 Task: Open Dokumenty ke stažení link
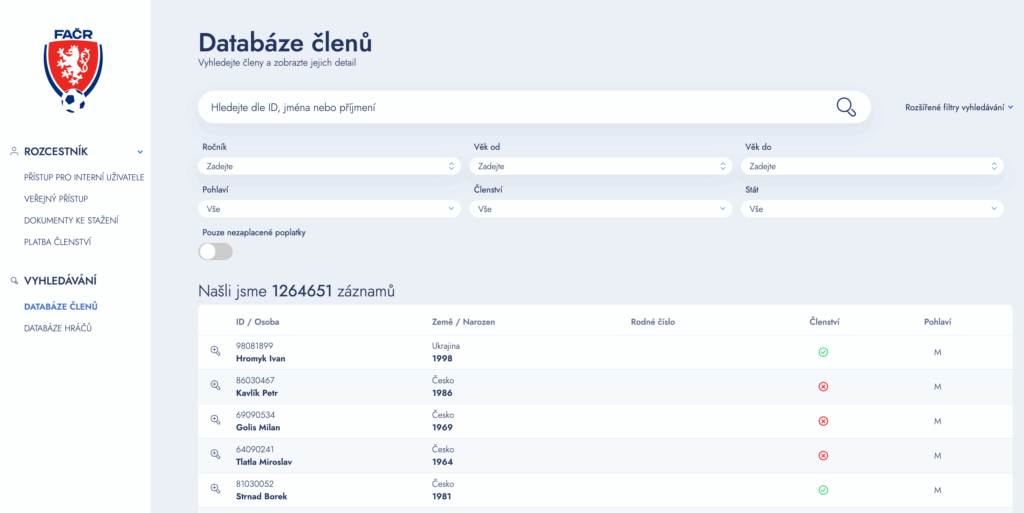point(71,220)
